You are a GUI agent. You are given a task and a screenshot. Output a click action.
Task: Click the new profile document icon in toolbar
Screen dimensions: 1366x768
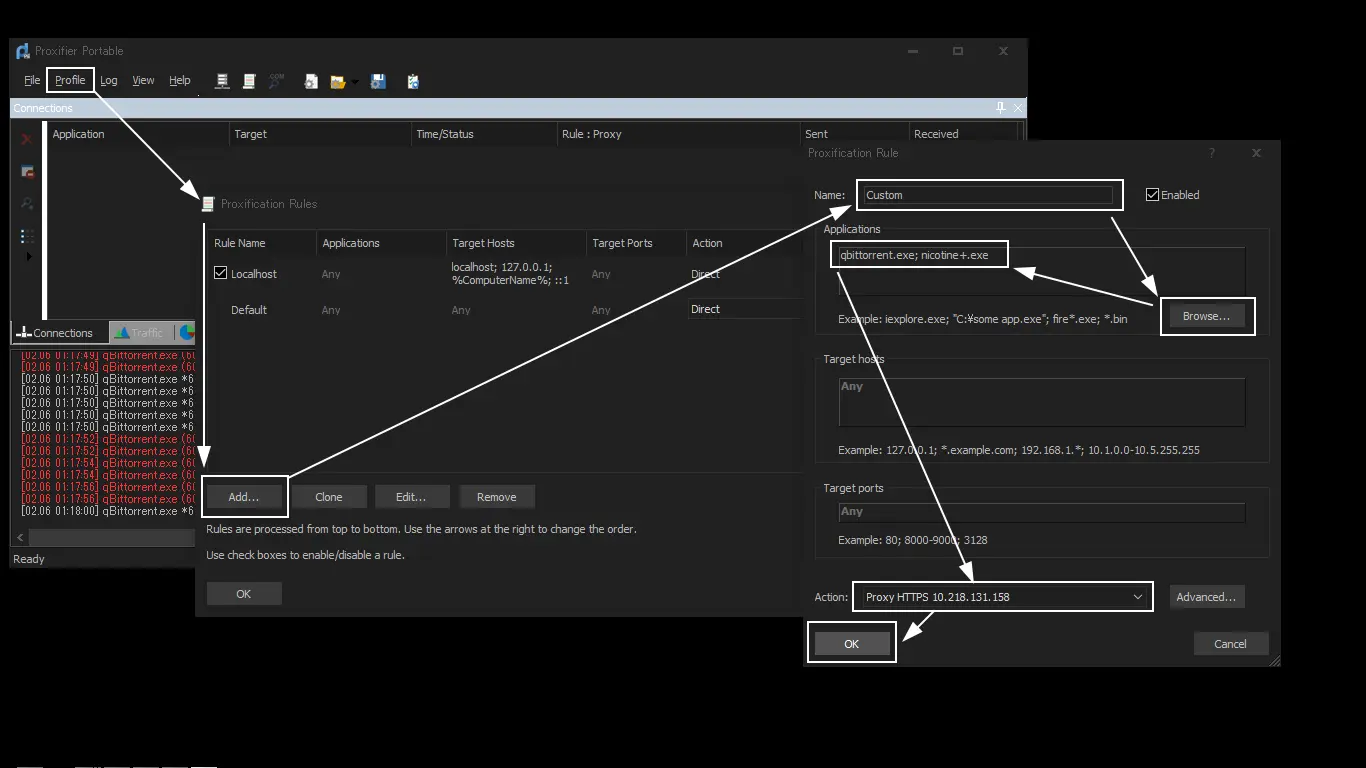(311, 81)
